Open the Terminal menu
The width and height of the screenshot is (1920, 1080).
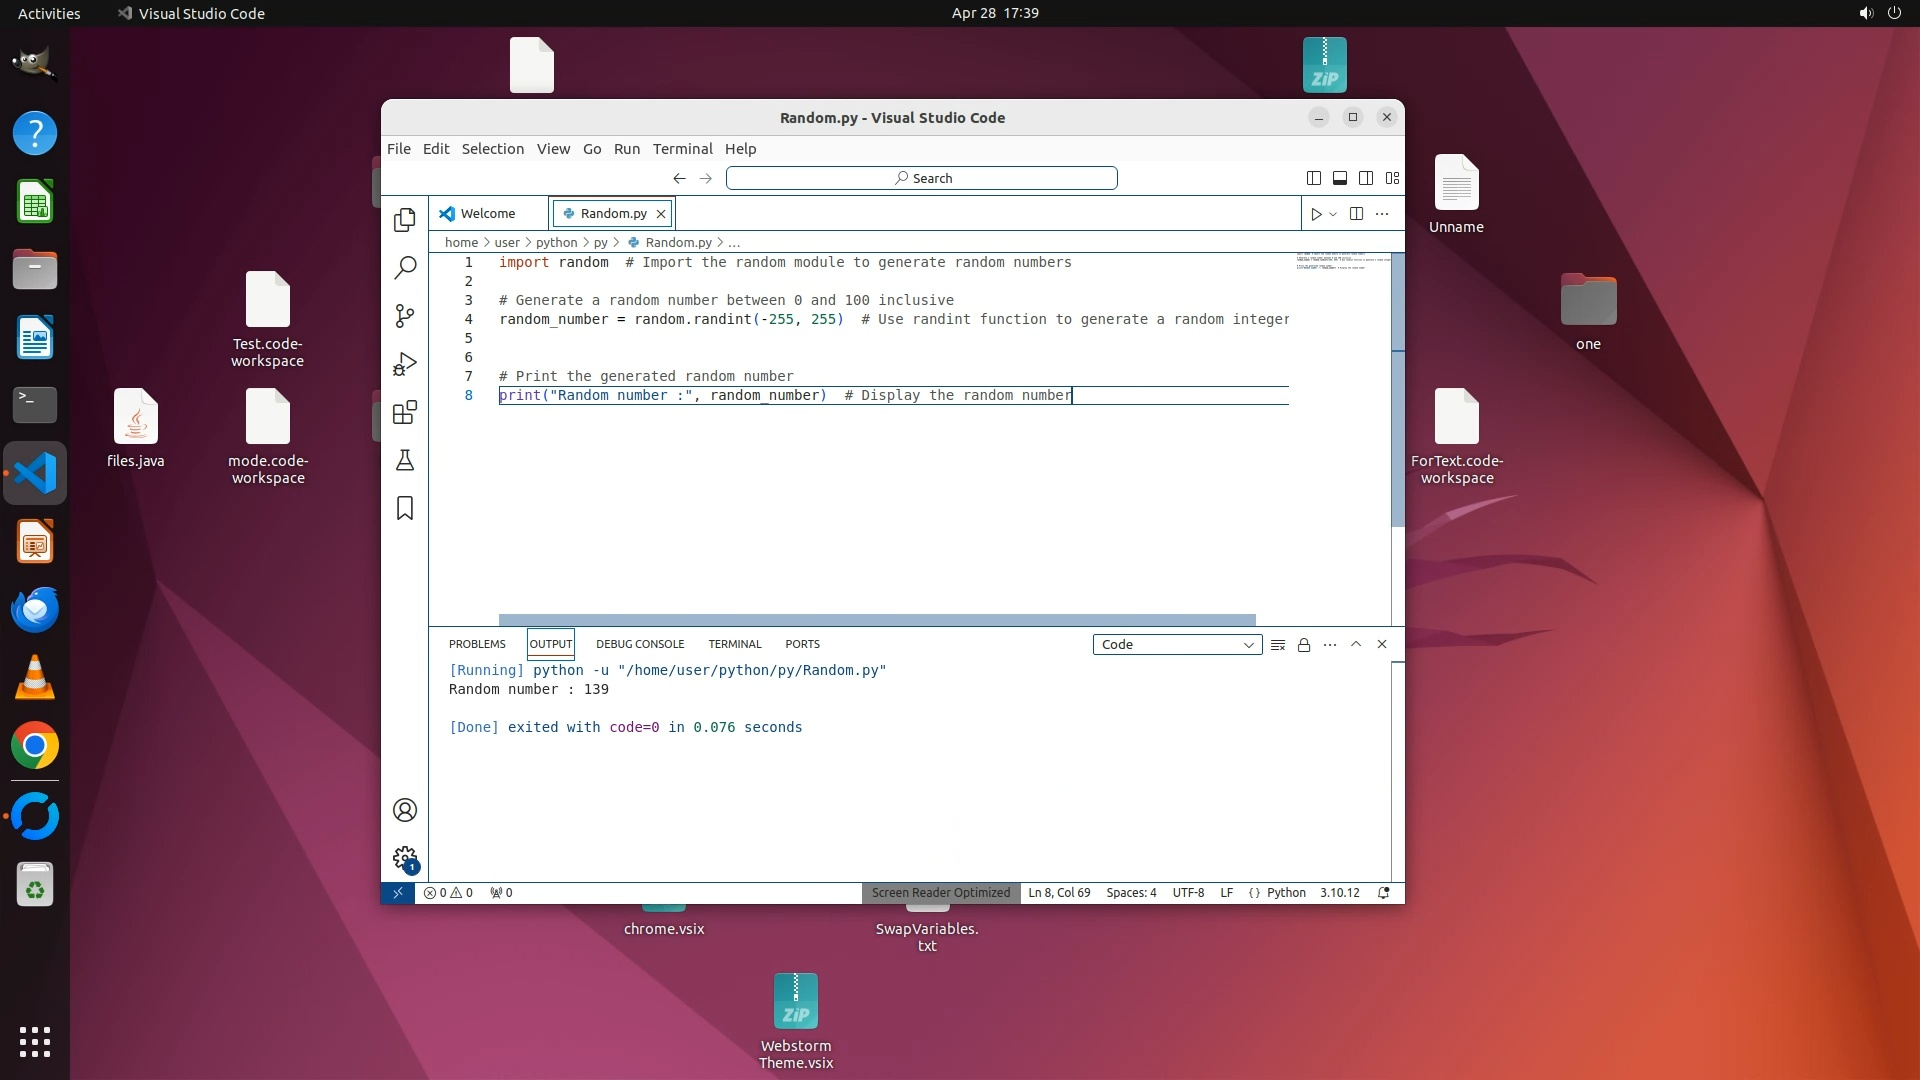682,149
